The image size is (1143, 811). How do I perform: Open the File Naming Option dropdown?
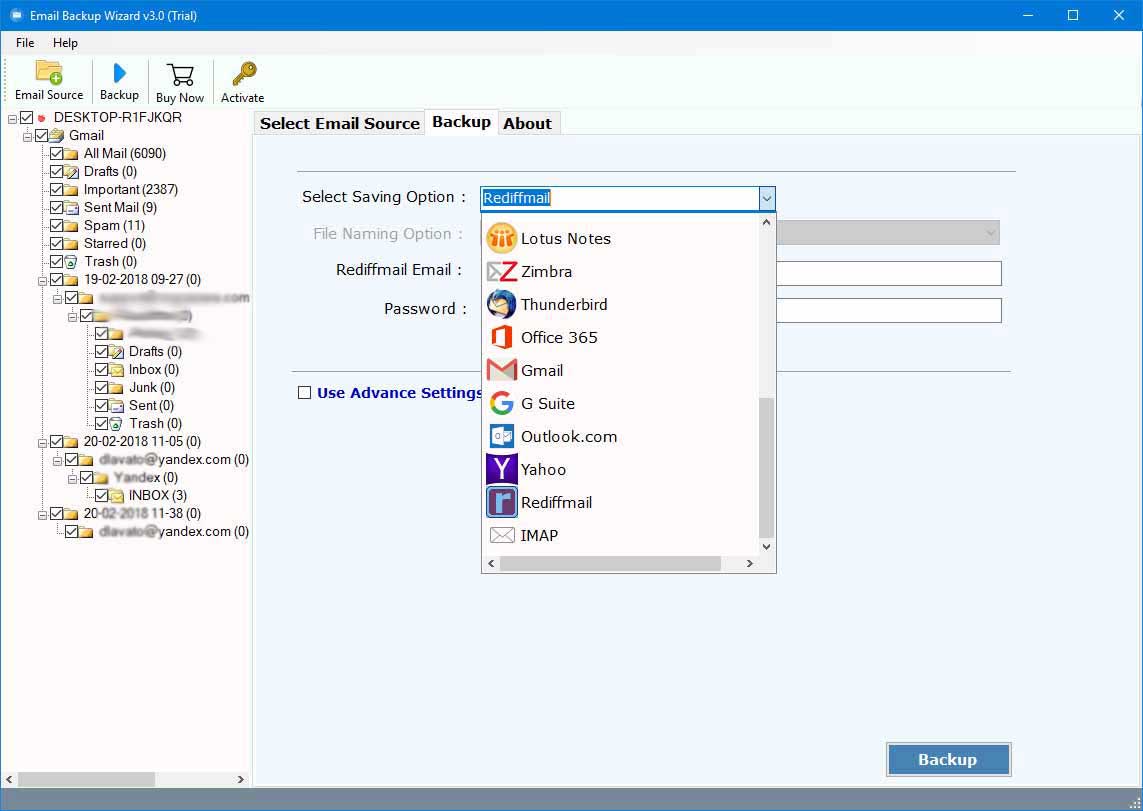coord(990,233)
